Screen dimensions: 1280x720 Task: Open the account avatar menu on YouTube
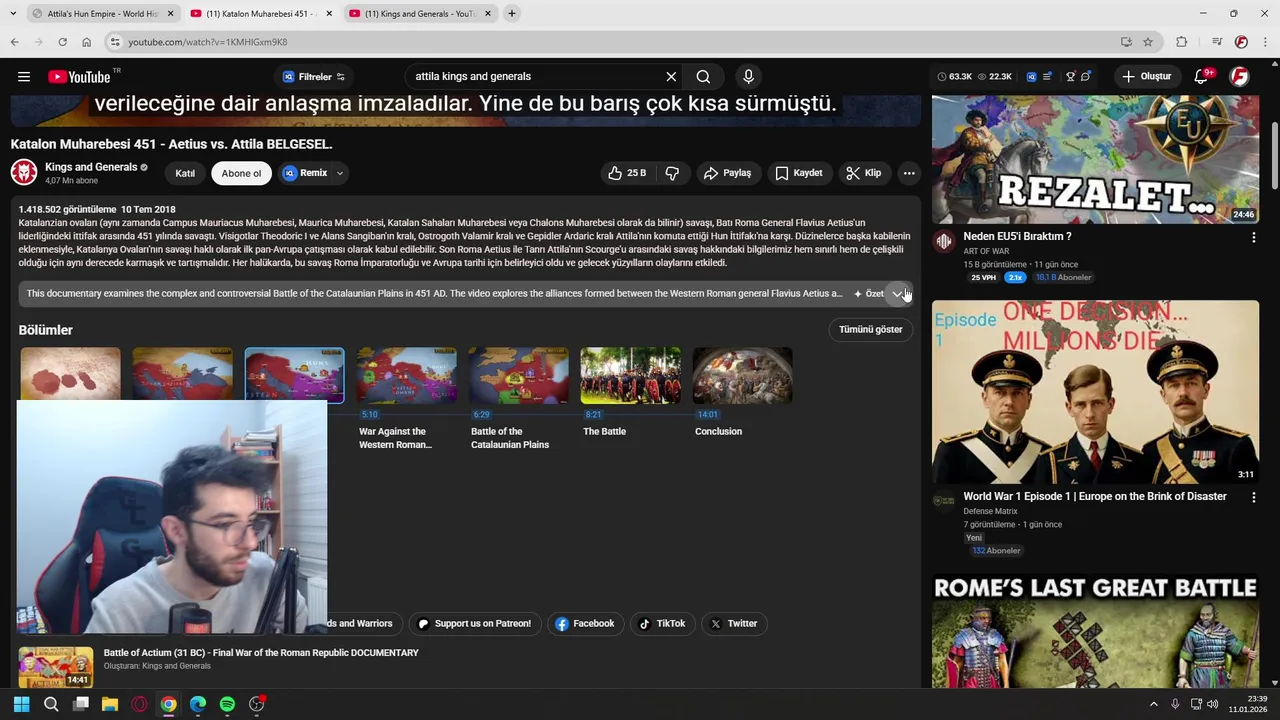click(1240, 76)
